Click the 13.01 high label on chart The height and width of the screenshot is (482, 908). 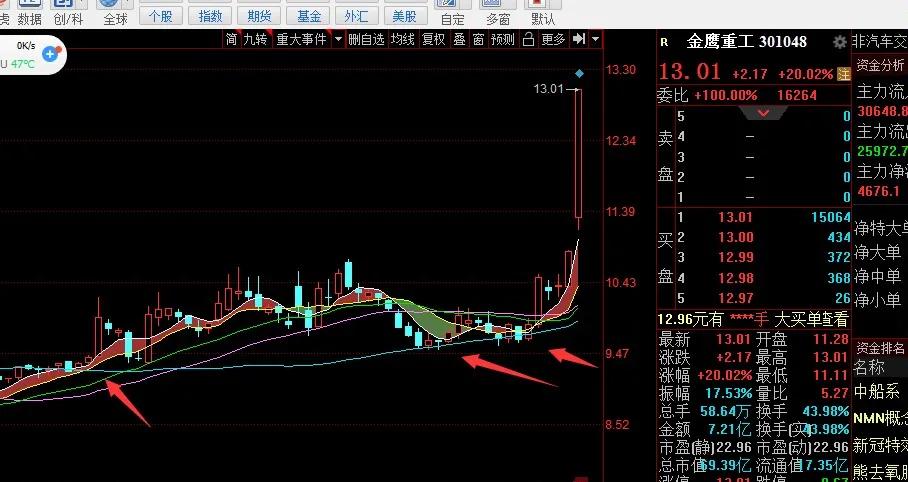tap(548, 89)
